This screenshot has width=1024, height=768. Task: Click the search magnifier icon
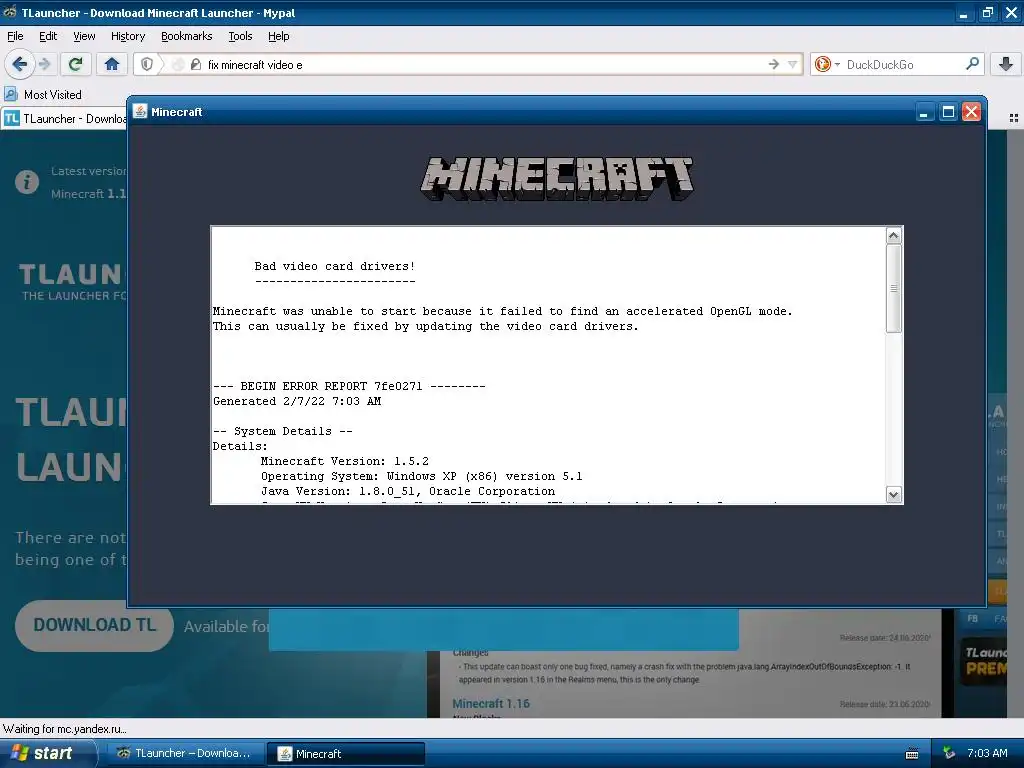click(x=972, y=64)
